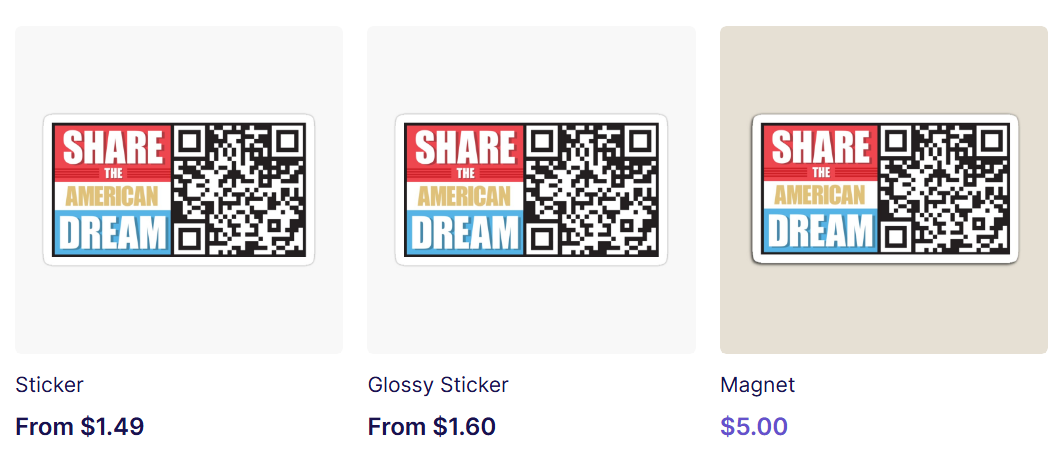Click the gold AMERICAN text on the Magnet design

[x=820, y=196]
